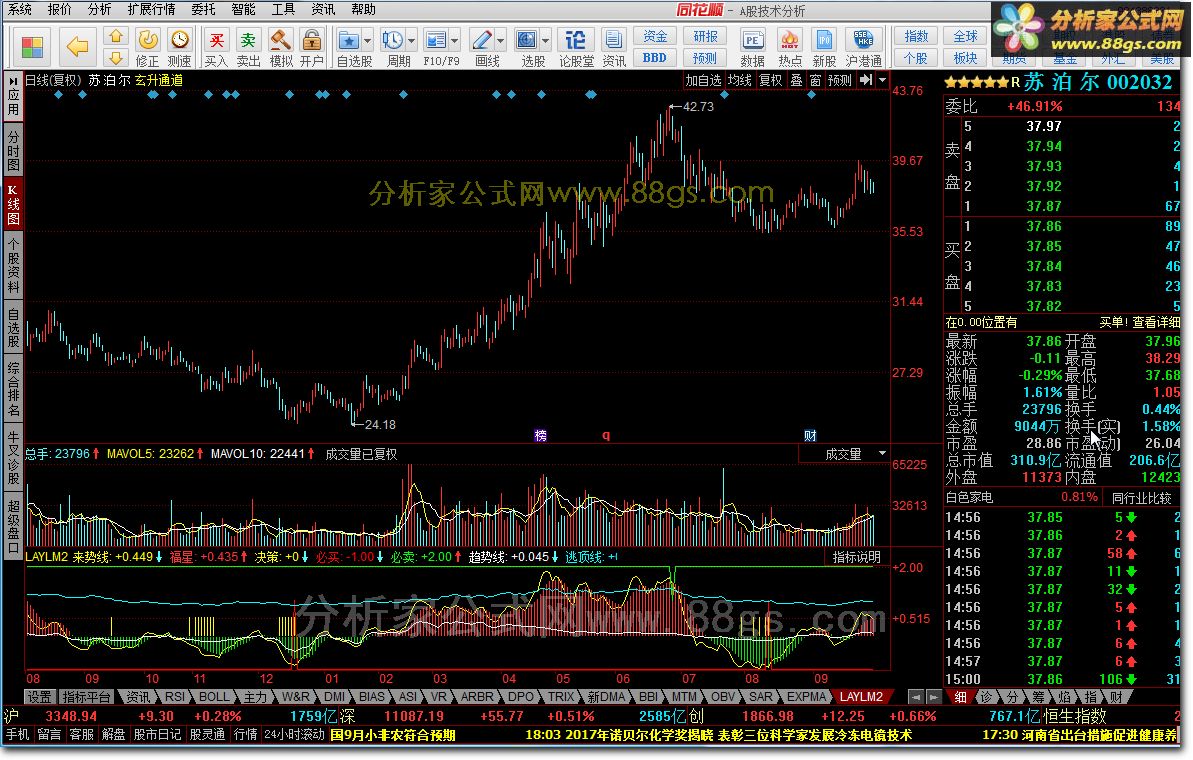Screen dimensions: 1193x760
Task: Open the 系统 menu
Action: click(20, 9)
